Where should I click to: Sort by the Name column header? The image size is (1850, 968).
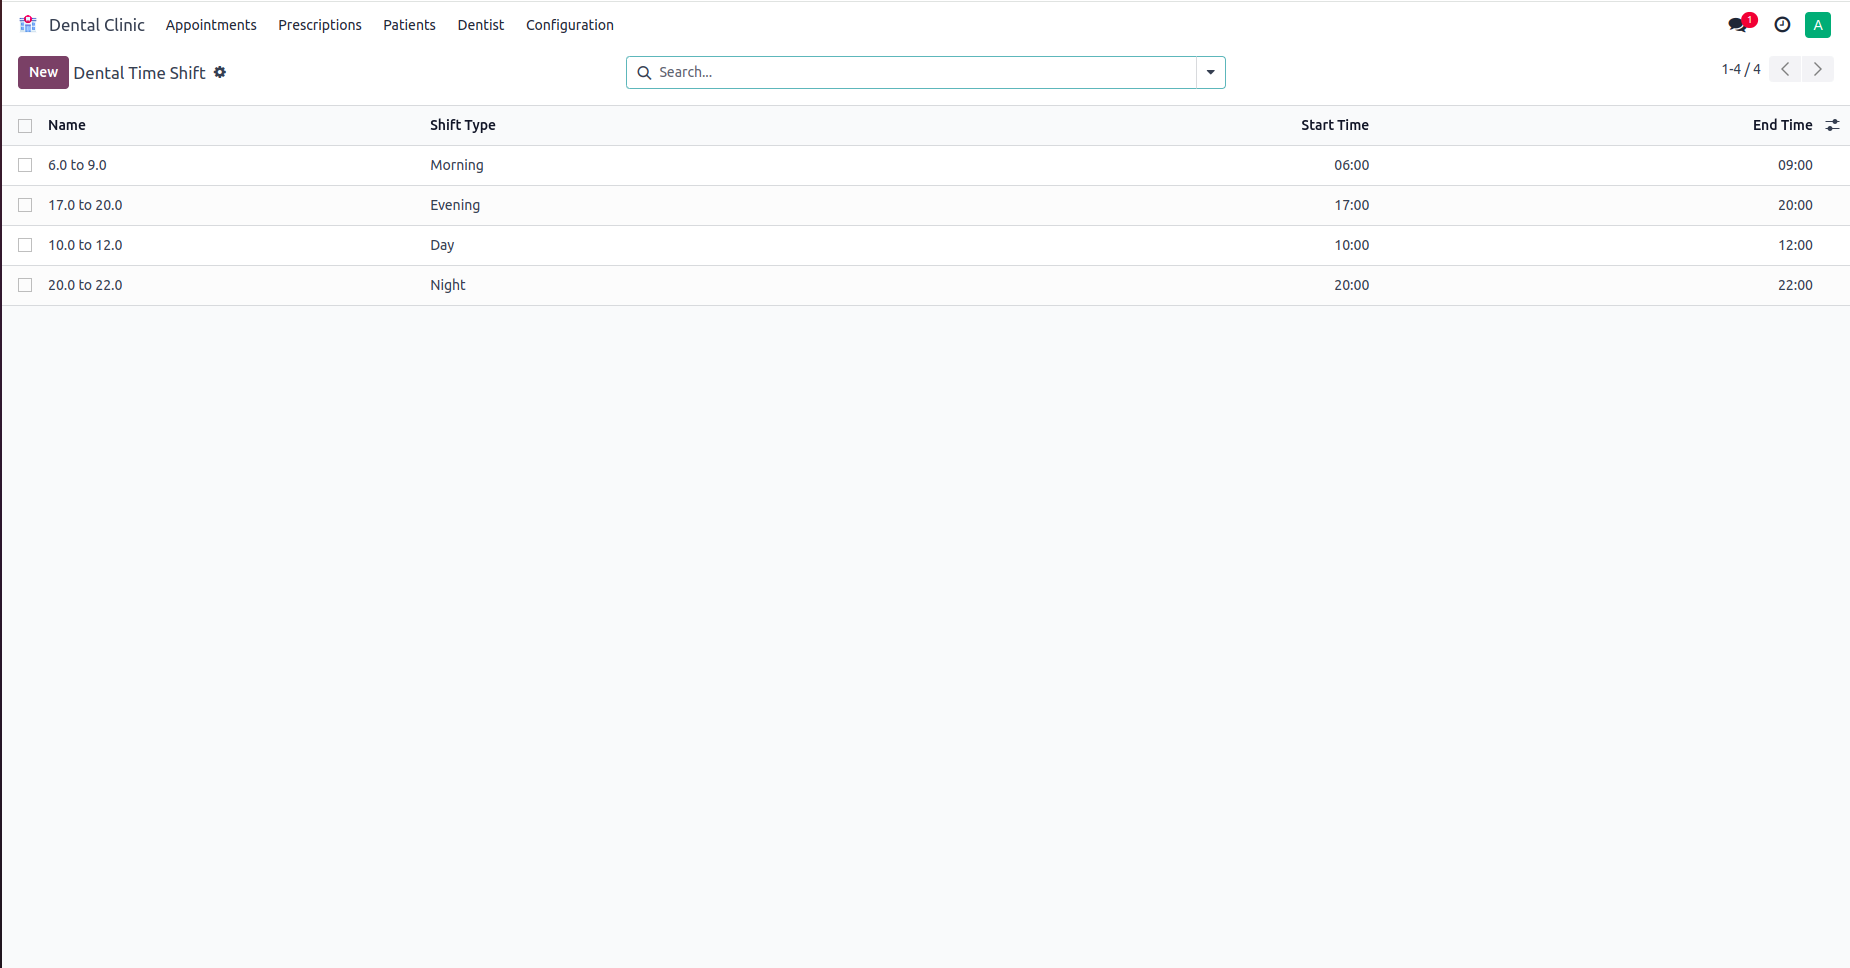click(x=67, y=125)
